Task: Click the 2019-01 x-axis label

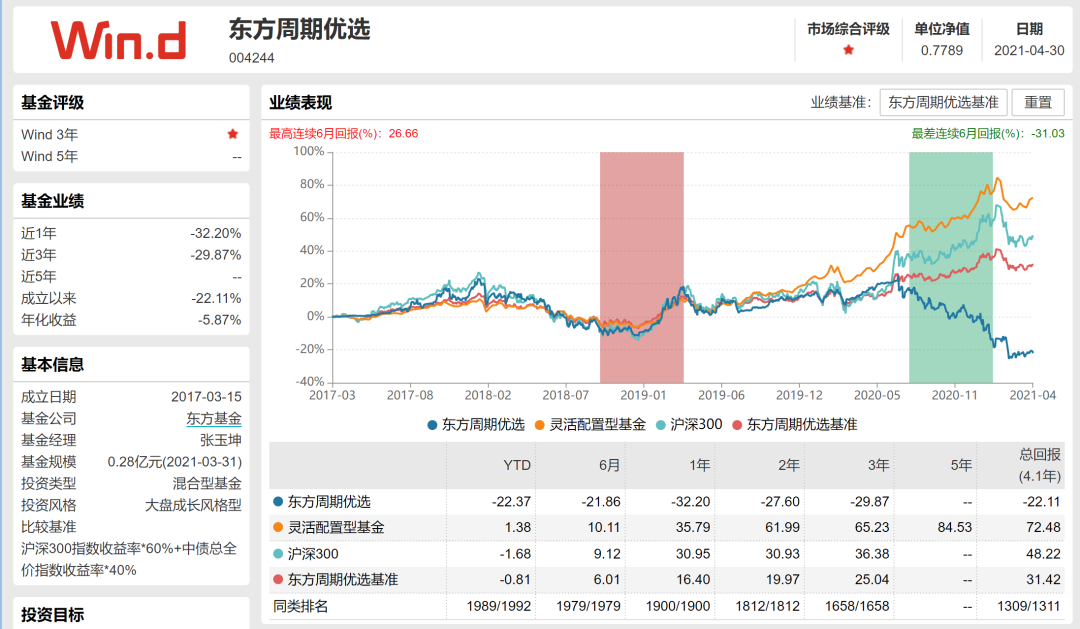Action: point(643,395)
